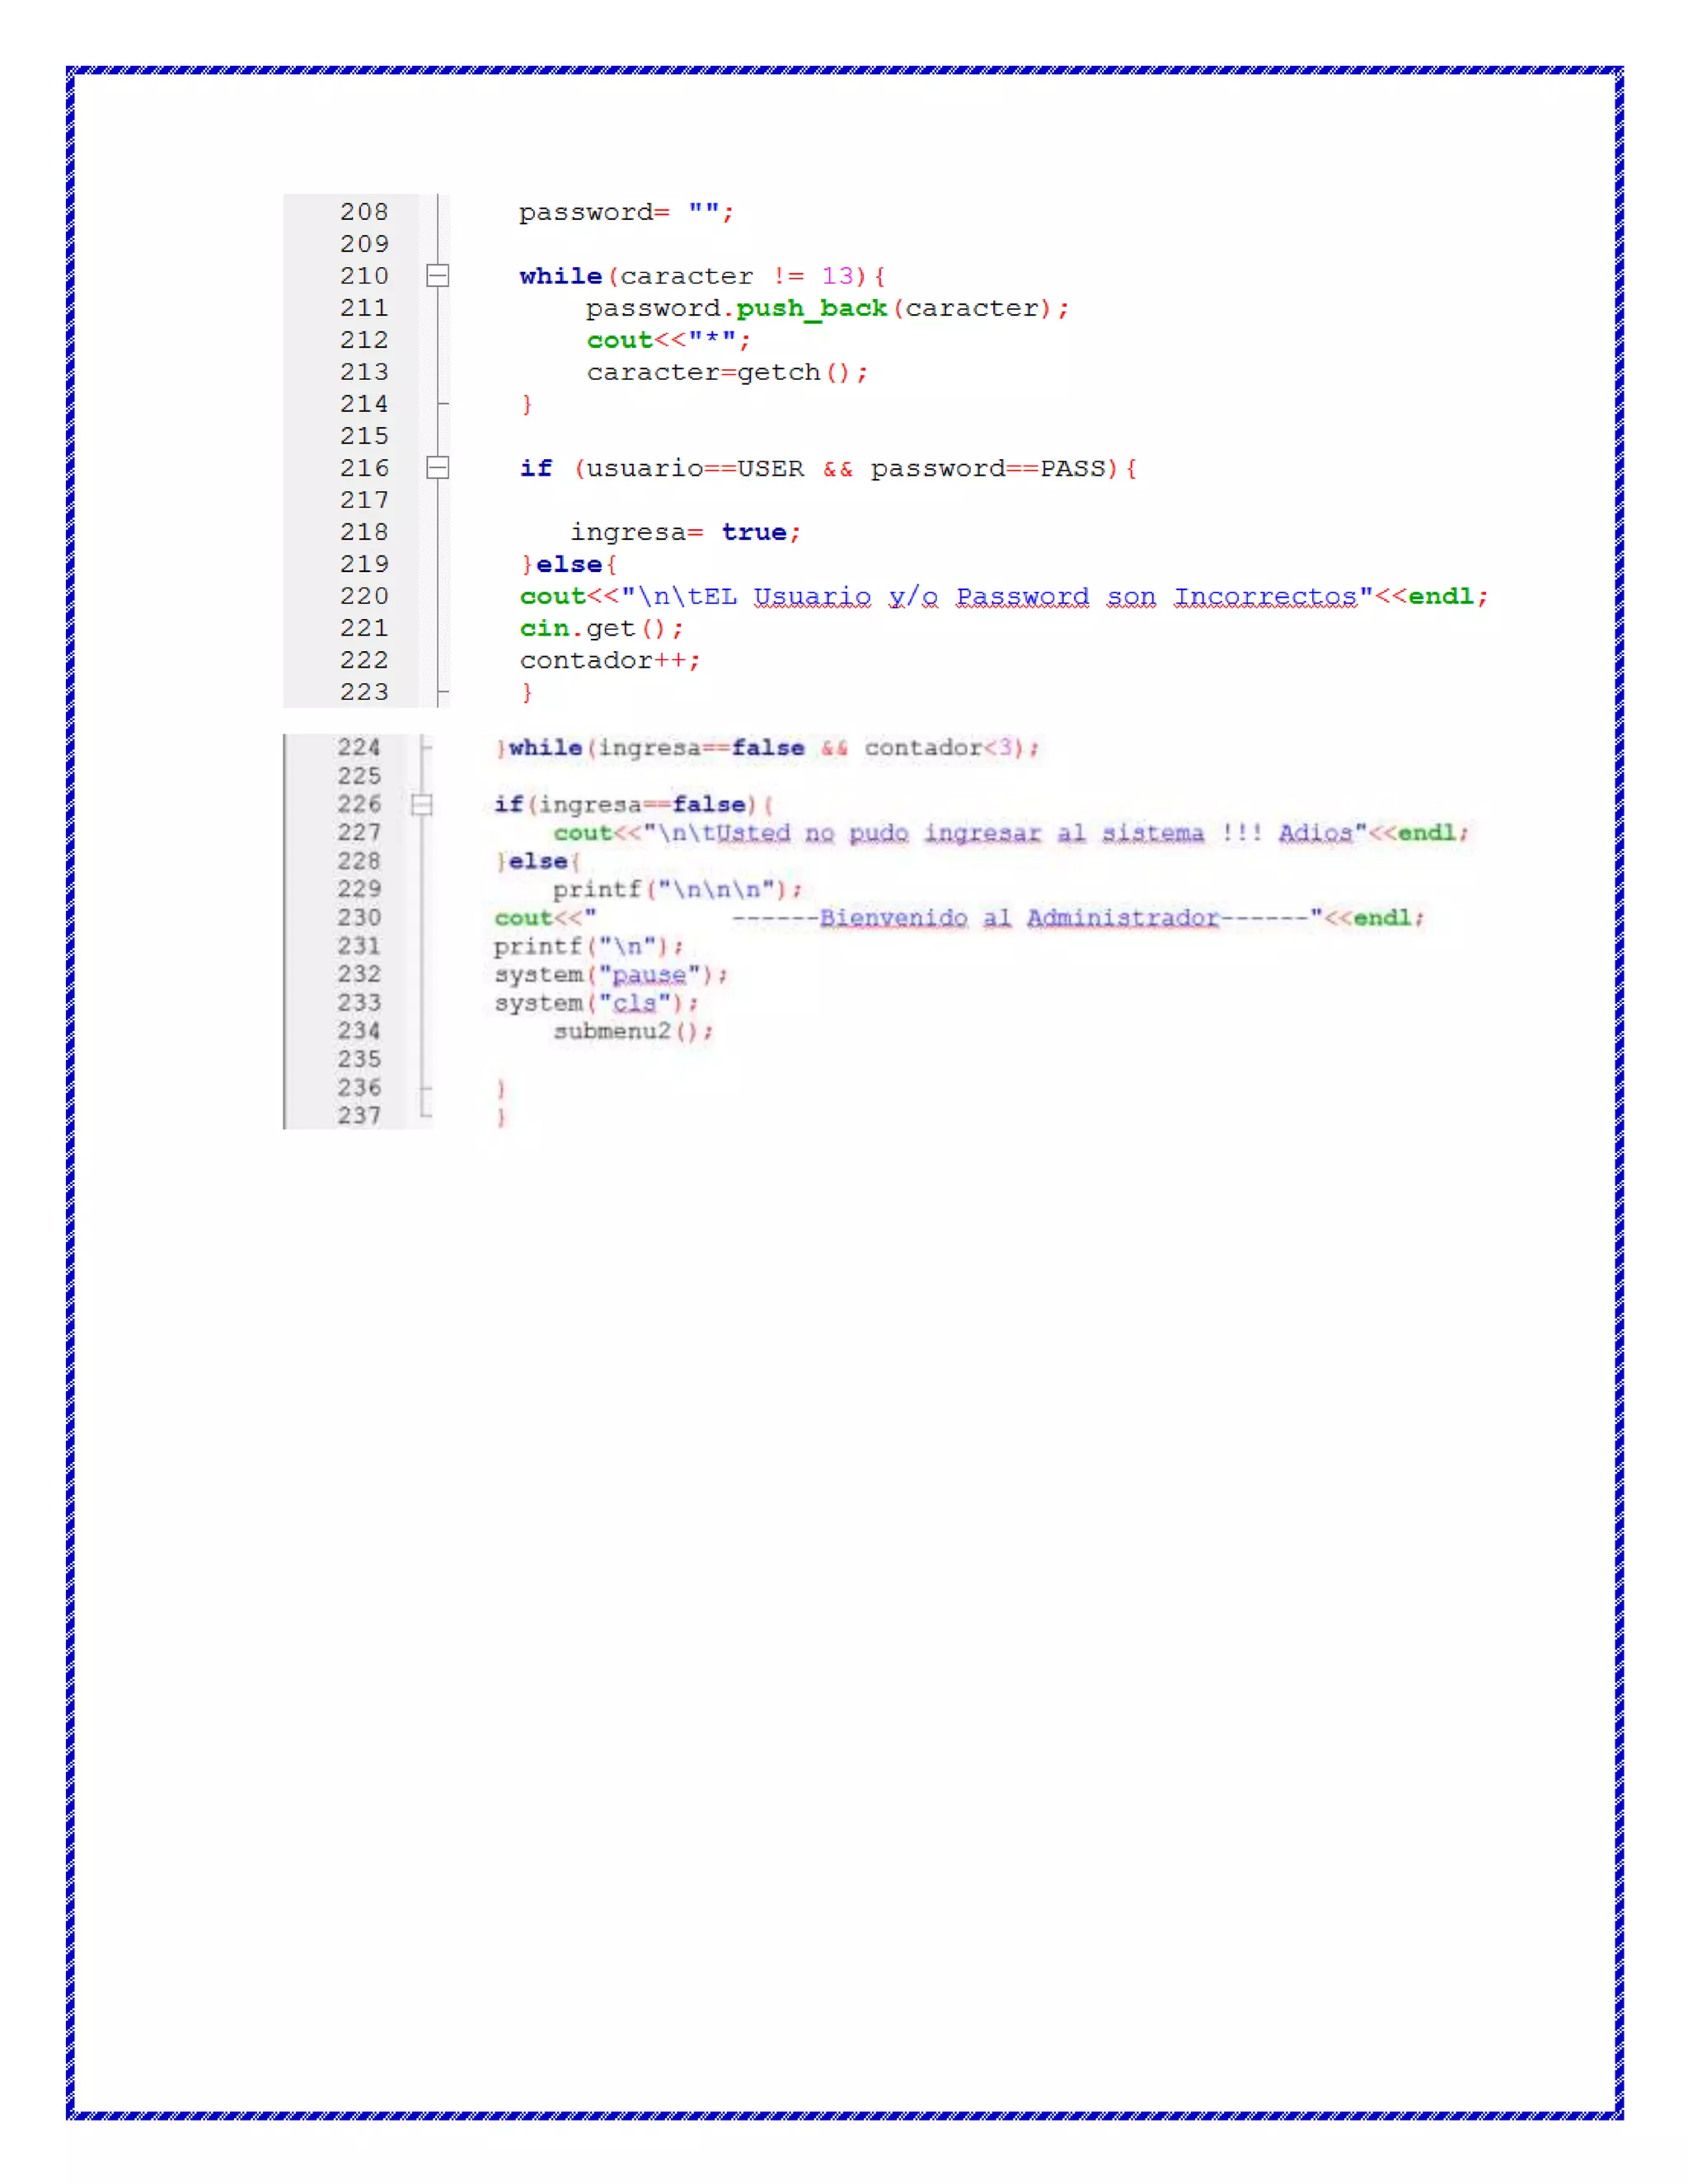Click the 'system("cls");' statement

pos(597,1003)
